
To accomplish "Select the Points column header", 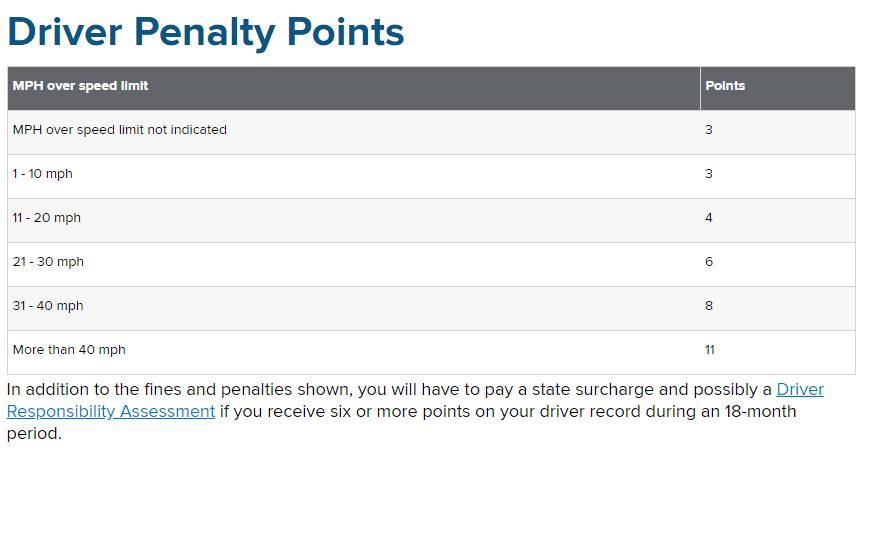I will (778, 88).
